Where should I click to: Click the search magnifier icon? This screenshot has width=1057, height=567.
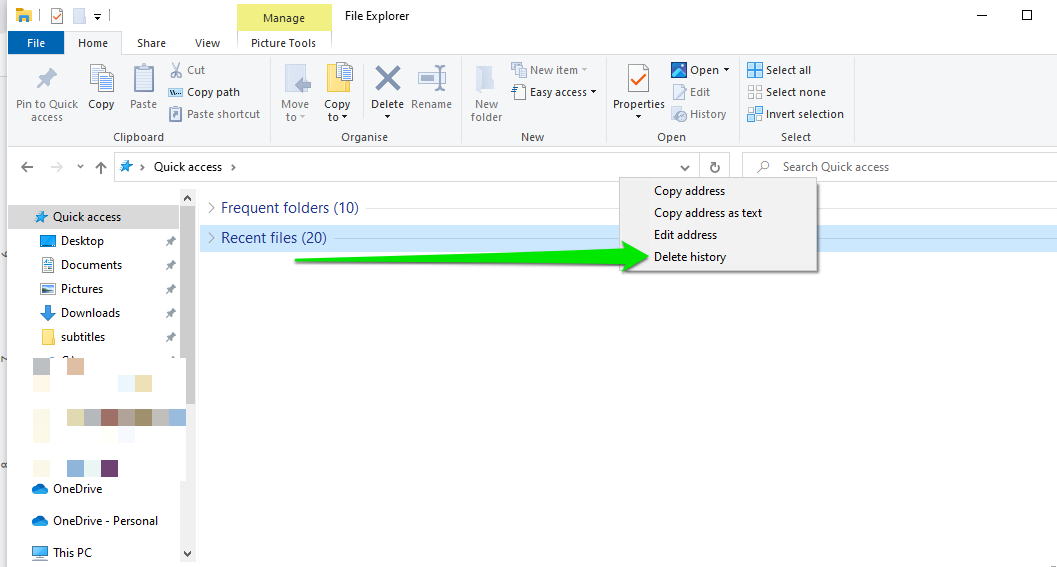click(763, 167)
